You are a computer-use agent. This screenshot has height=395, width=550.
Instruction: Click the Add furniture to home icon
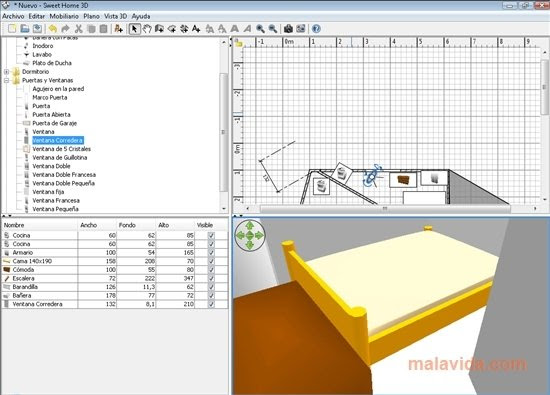(119, 29)
